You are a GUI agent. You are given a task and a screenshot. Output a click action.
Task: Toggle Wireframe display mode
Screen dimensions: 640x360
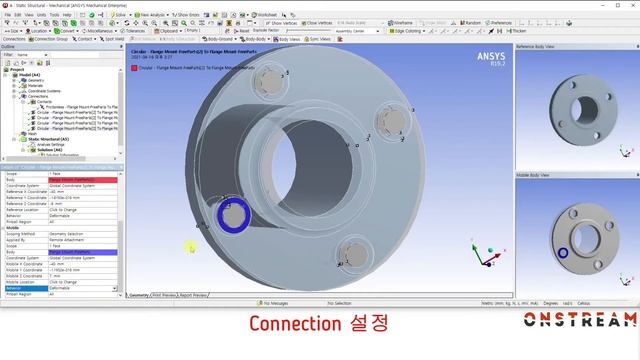coord(400,23)
